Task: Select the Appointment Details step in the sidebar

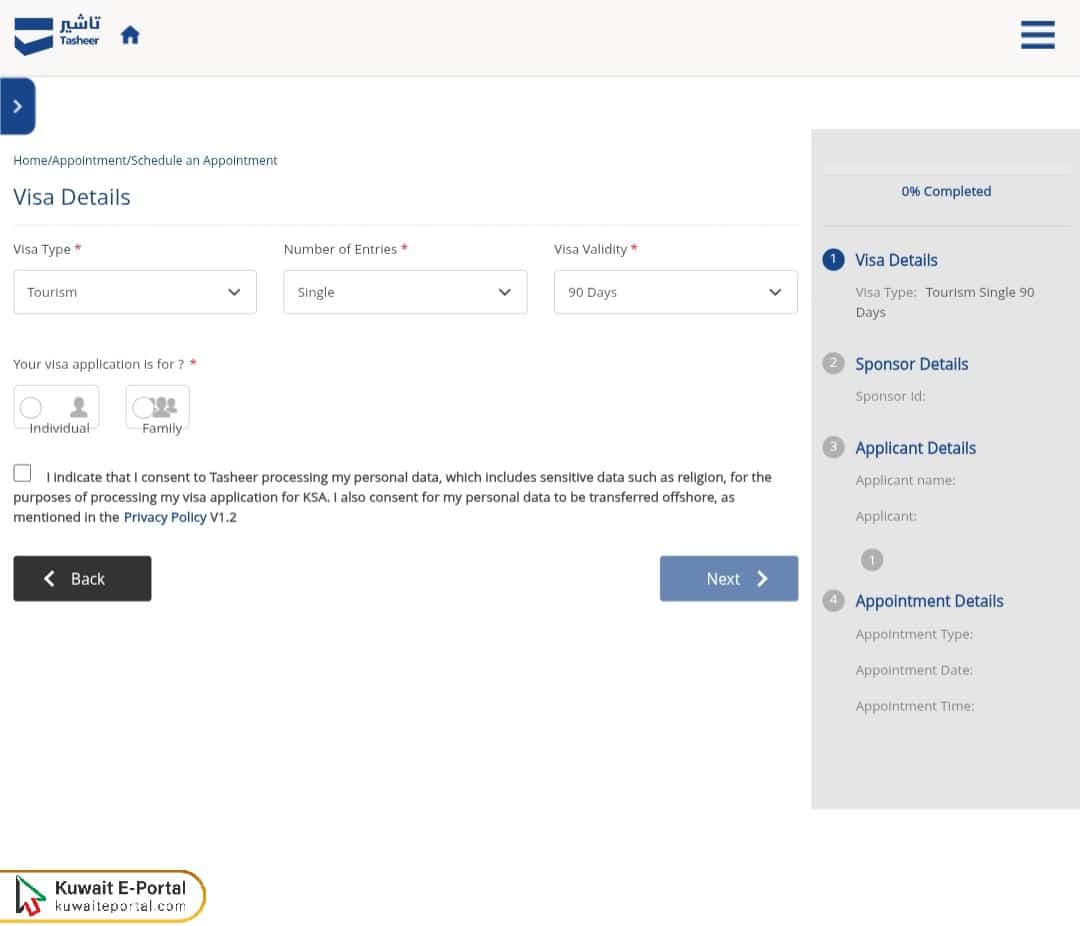Action: tap(929, 600)
